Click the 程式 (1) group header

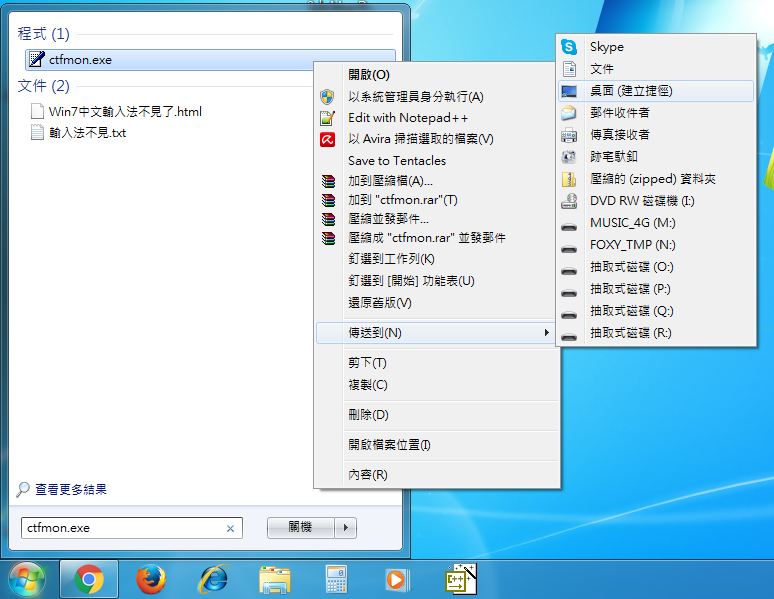pyautogui.click(x=43, y=34)
